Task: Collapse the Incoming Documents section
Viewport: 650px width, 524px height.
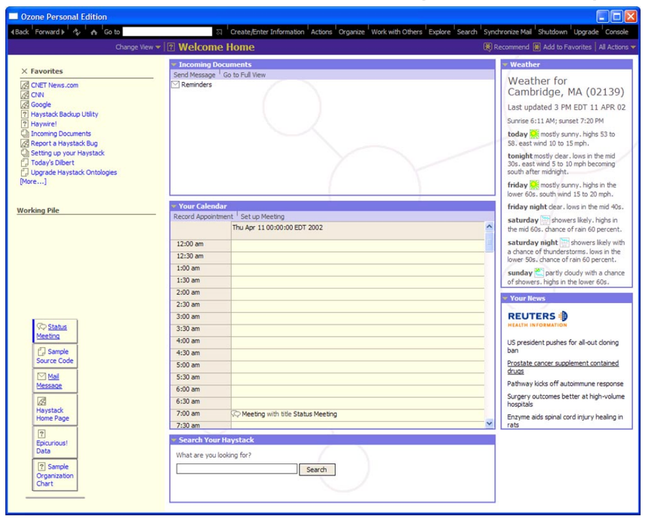Action: click(174, 65)
